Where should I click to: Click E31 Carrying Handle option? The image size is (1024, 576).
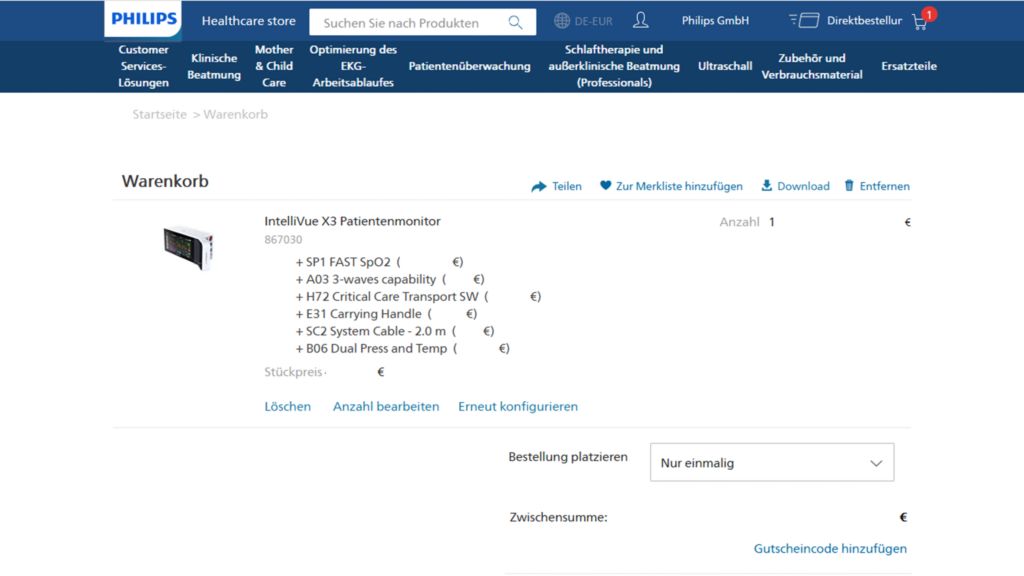click(x=386, y=313)
